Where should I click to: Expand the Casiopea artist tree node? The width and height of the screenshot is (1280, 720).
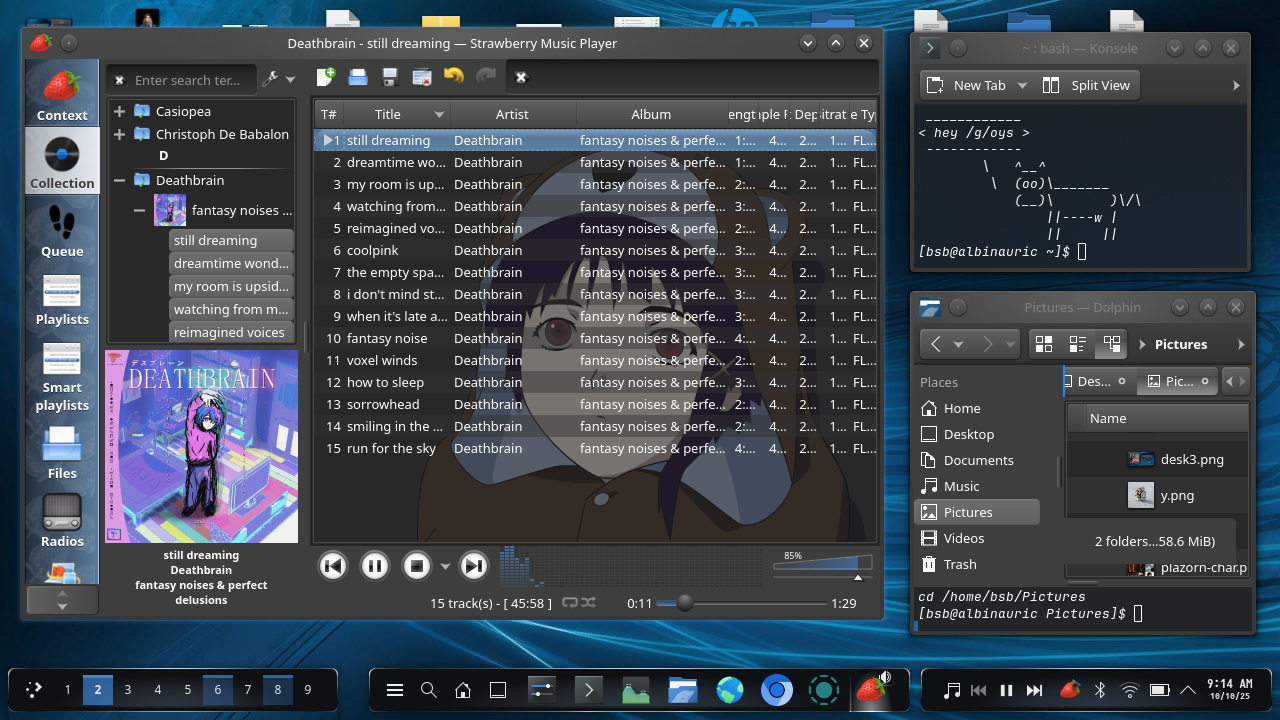[x=119, y=111]
